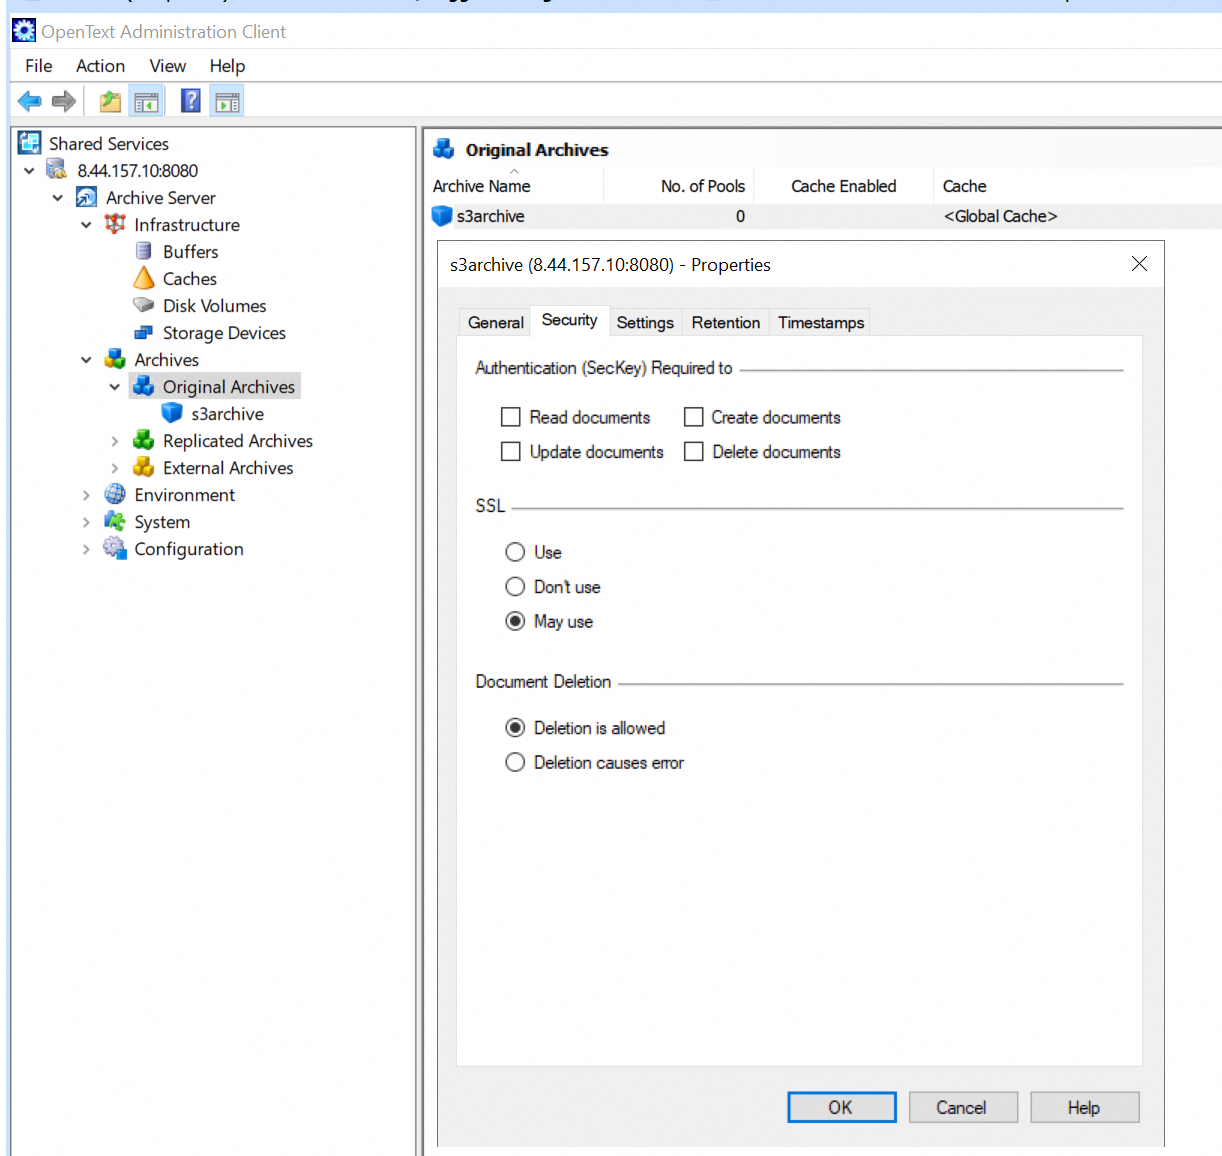Click the Forward arrow toolbar icon
1222x1156 pixels.
coord(64,101)
